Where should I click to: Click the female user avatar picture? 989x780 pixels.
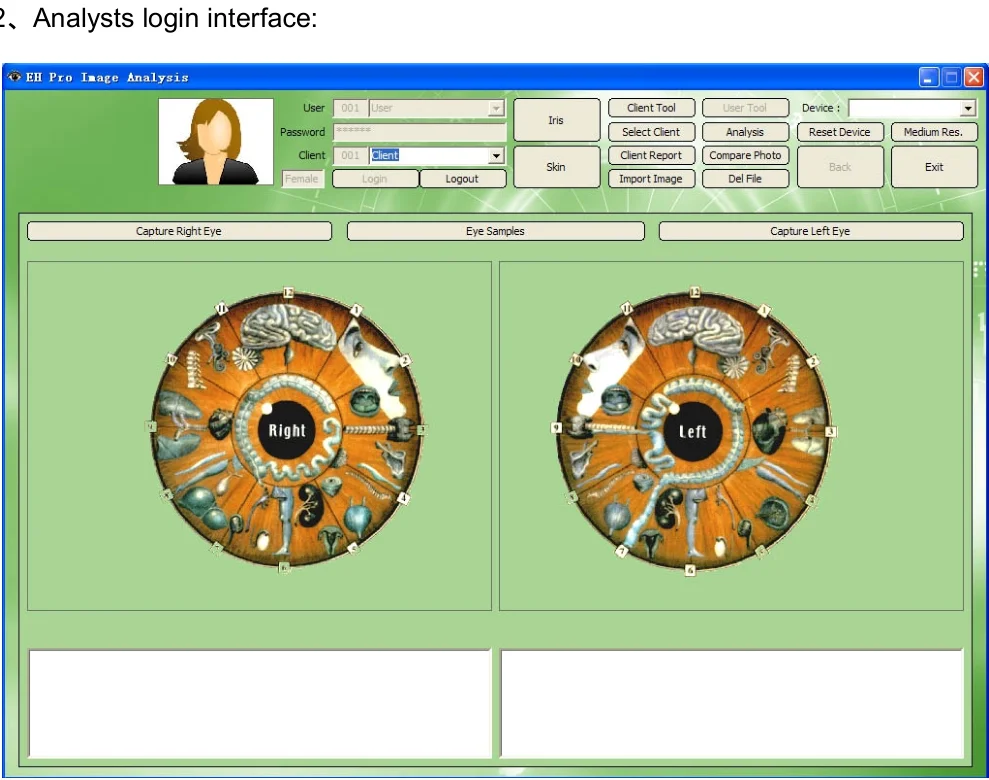(216, 142)
